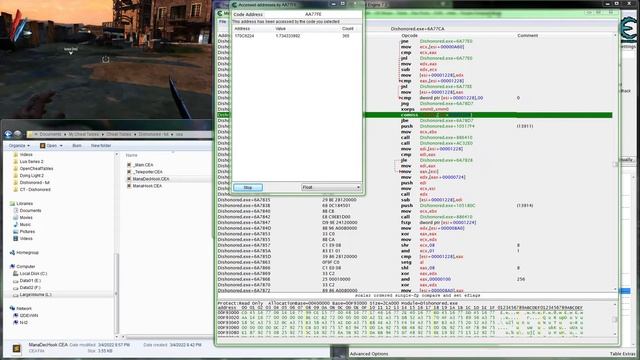Click ManaDecHook.CEA file icon in details pane

(16, 349)
